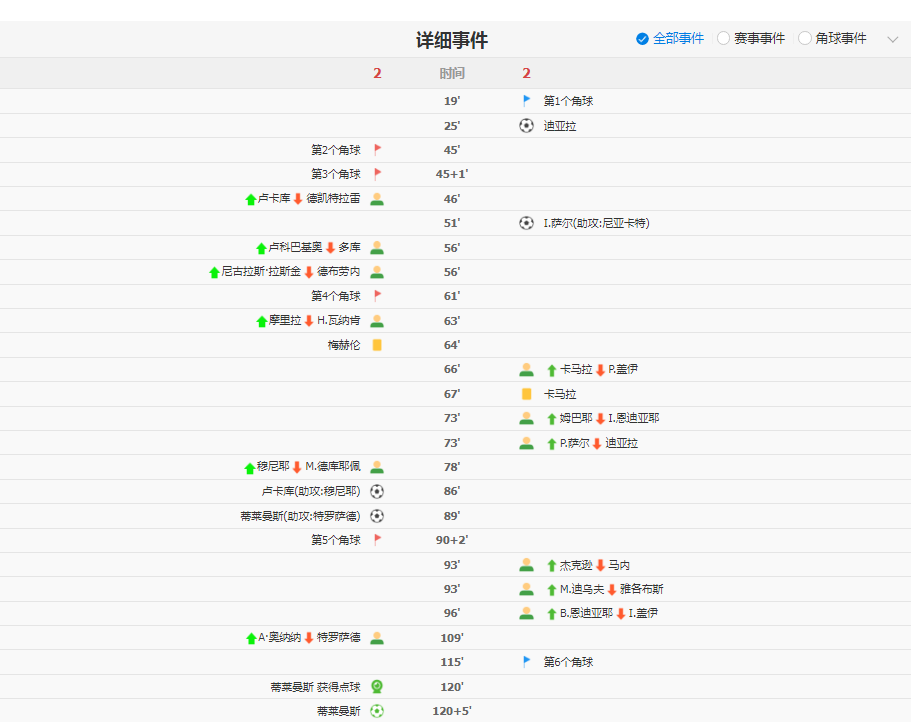
Task: Select the 角球事件 radio option
Action: coord(832,39)
